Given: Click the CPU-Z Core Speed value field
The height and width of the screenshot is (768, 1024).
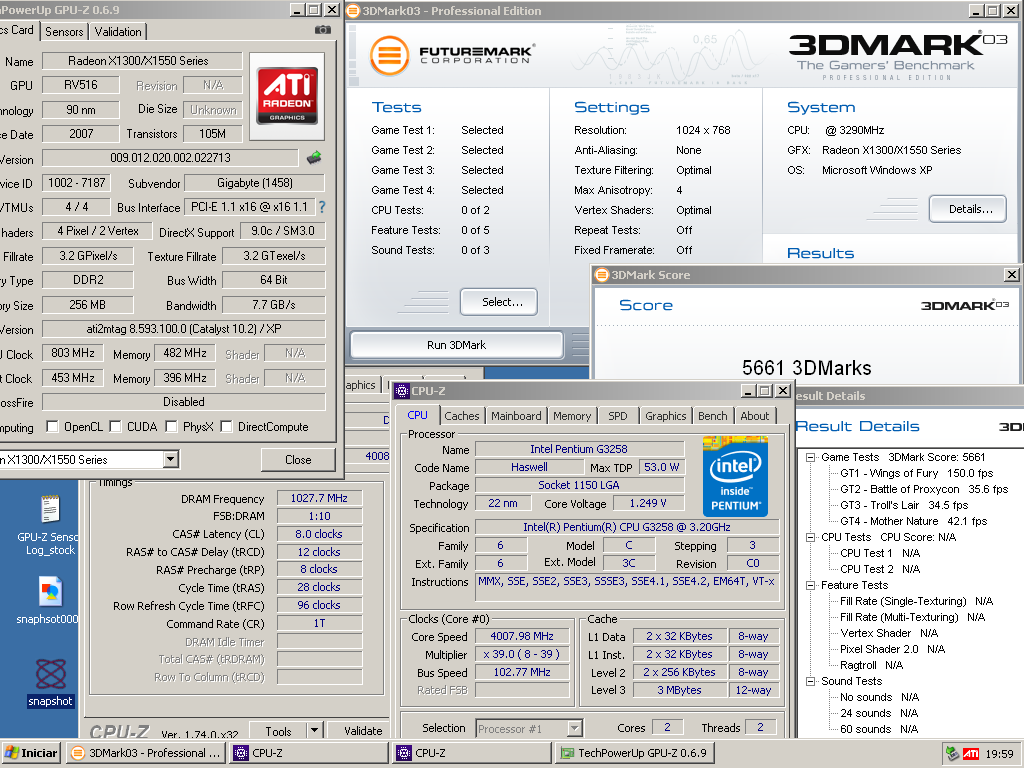Looking at the screenshot, I should tap(522, 636).
